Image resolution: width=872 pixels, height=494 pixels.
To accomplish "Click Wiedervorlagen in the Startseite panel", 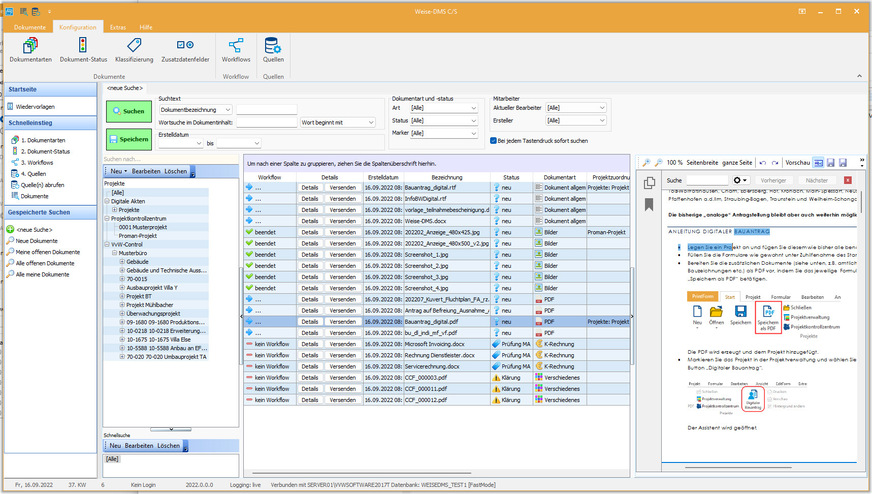I will [35, 105].
